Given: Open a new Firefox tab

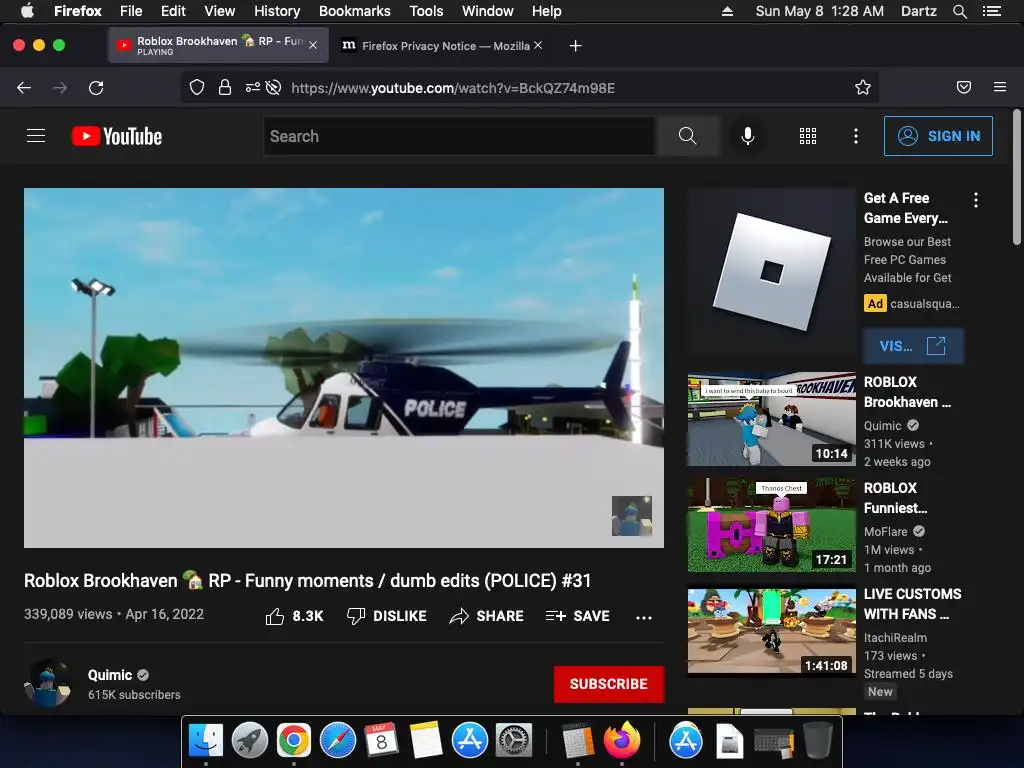Looking at the screenshot, I should tap(575, 46).
